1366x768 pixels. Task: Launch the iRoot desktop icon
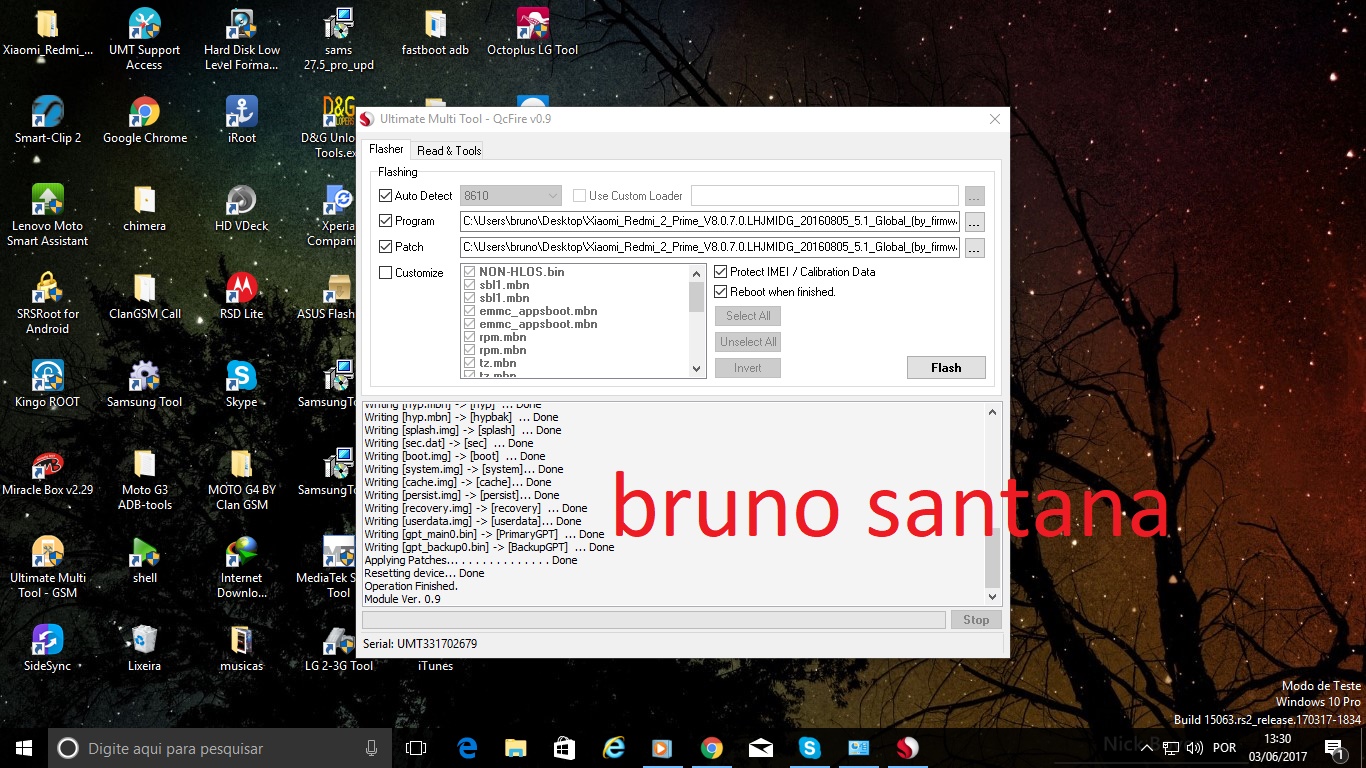coord(241,120)
